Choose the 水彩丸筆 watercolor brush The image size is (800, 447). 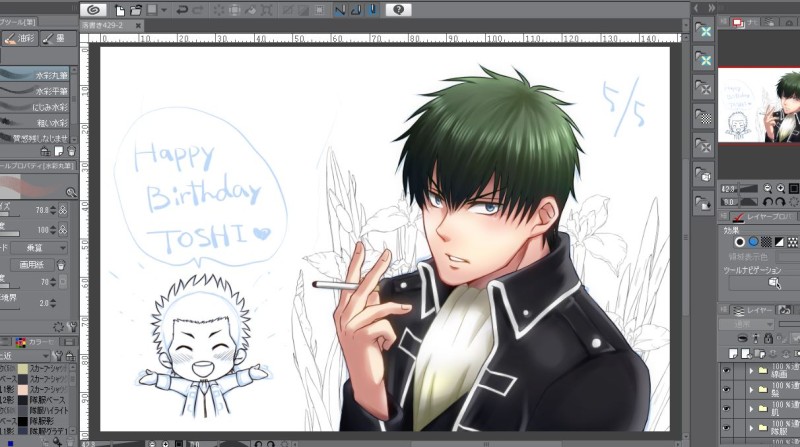(35, 75)
